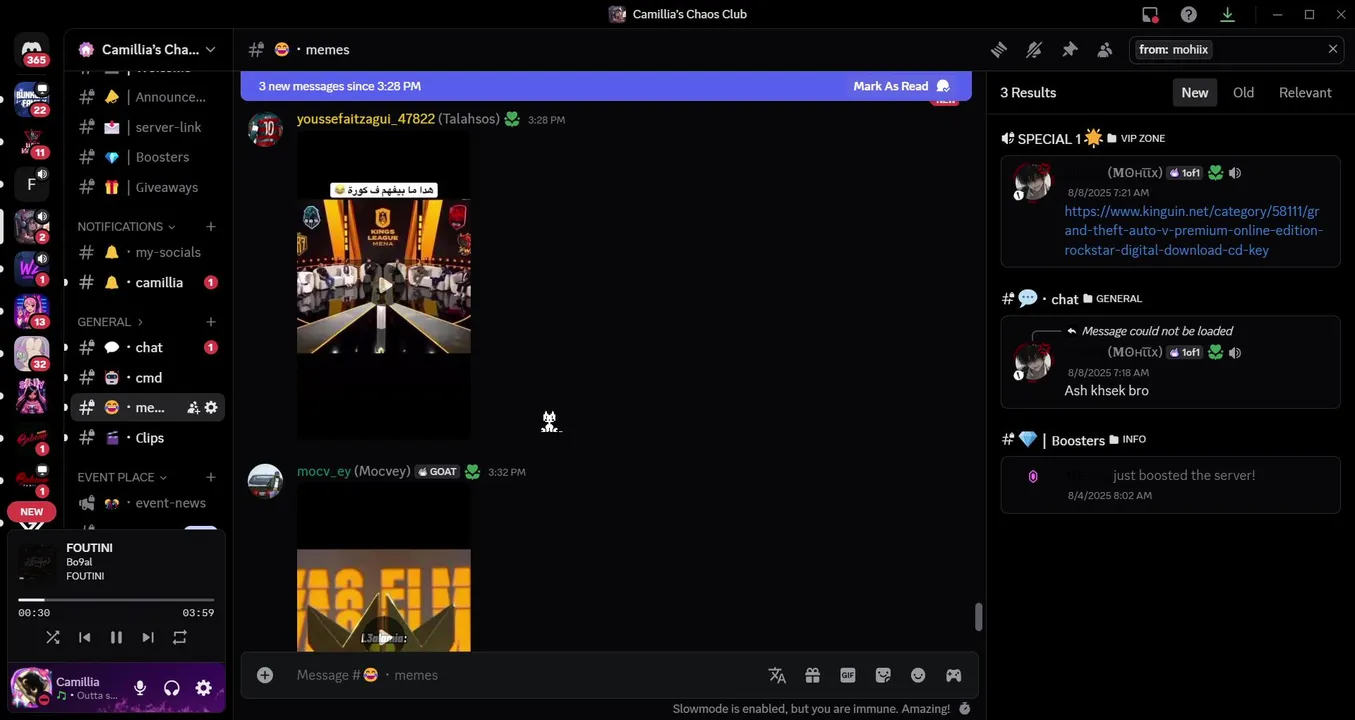Create invite icon on memes channel
The width and height of the screenshot is (1355, 720).
pos(193,407)
